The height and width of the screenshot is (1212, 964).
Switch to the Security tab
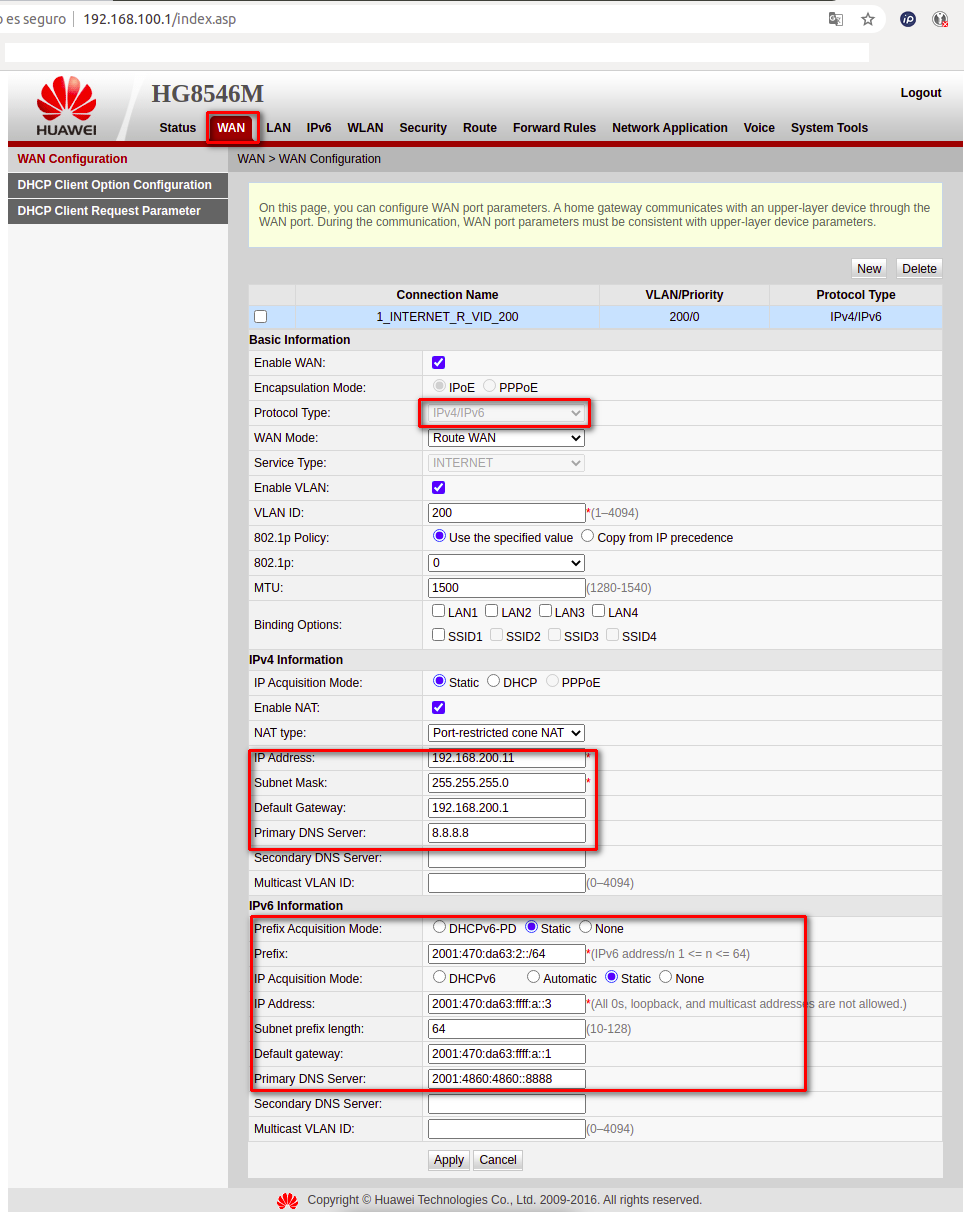423,128
